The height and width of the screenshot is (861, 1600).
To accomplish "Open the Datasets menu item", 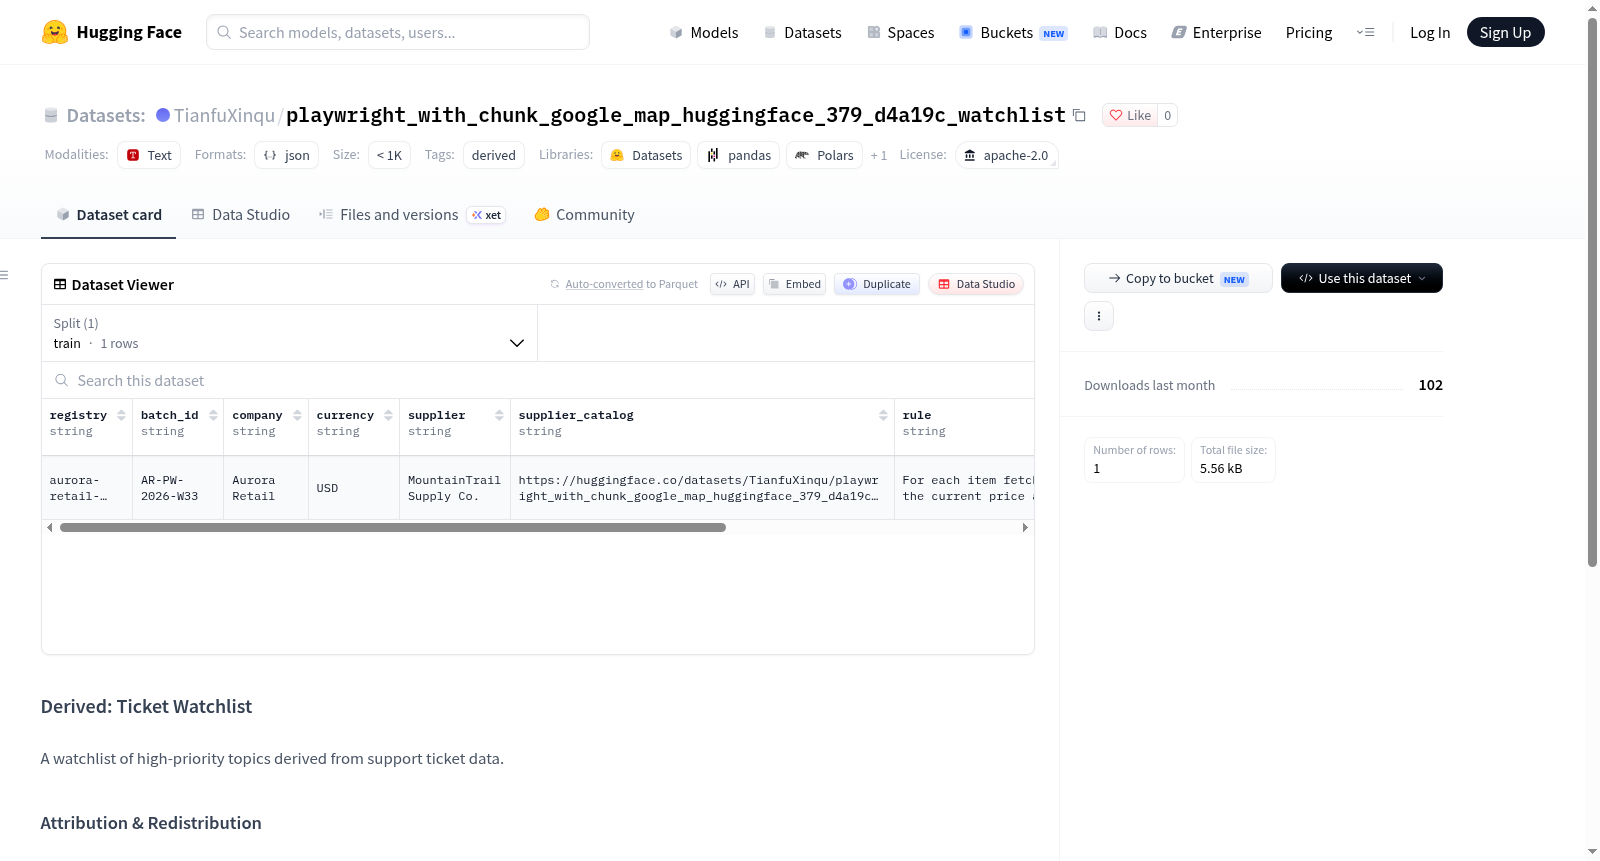I will (803, 32).
